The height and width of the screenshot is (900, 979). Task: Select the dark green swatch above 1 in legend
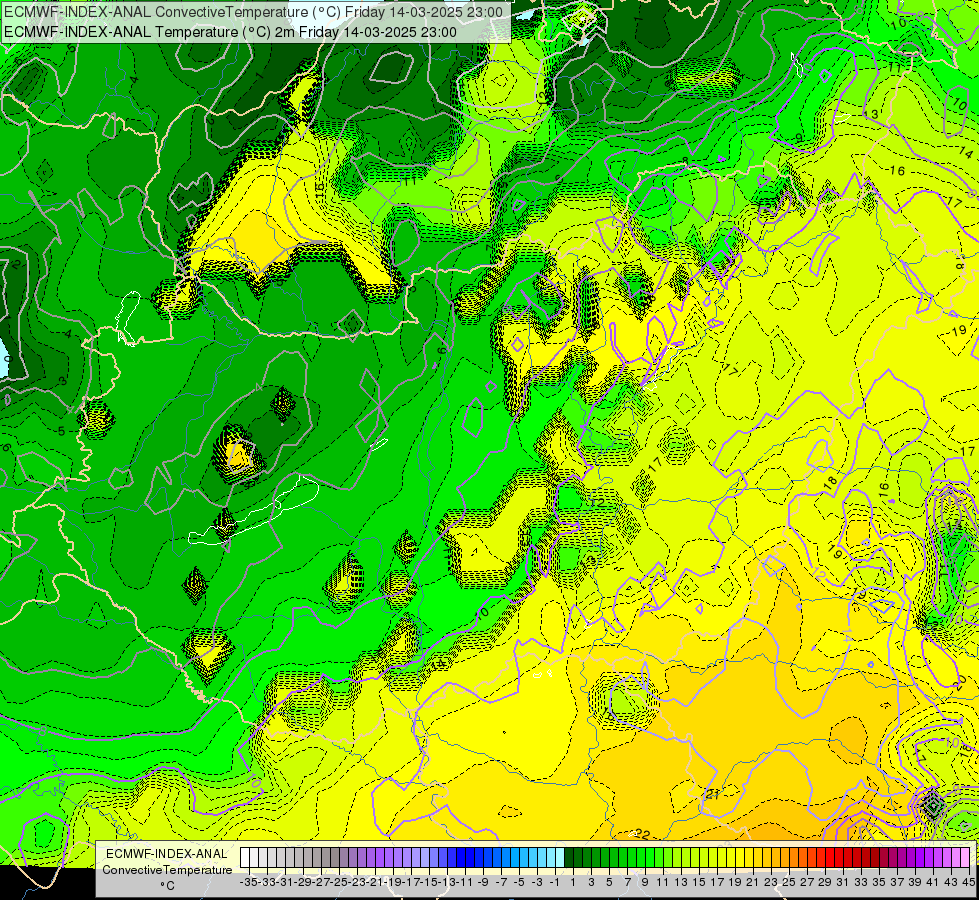point(569,858)
